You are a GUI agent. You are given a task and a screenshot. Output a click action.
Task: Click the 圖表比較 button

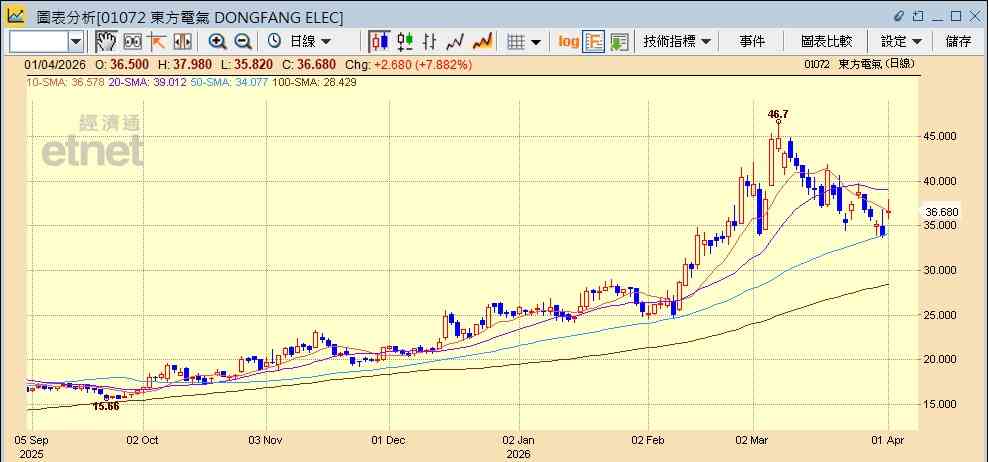tap(826, 42)
